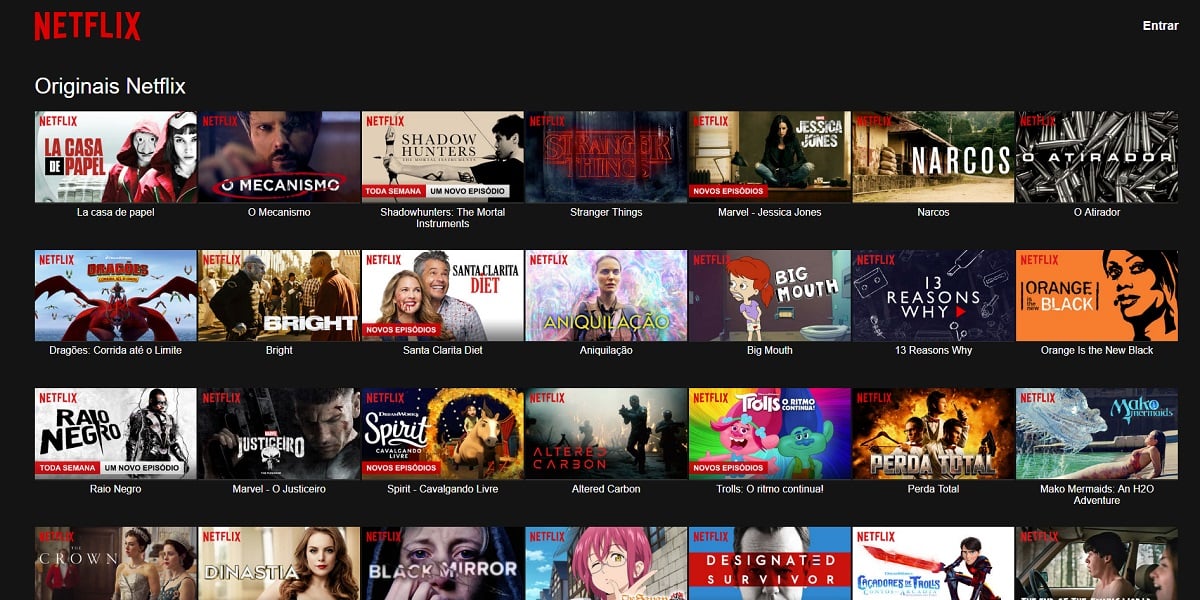Click the "13 Reasons Why" title caption
Image resolution: width=1200 pixels, height=600 pixels.
tap(933, 351)
